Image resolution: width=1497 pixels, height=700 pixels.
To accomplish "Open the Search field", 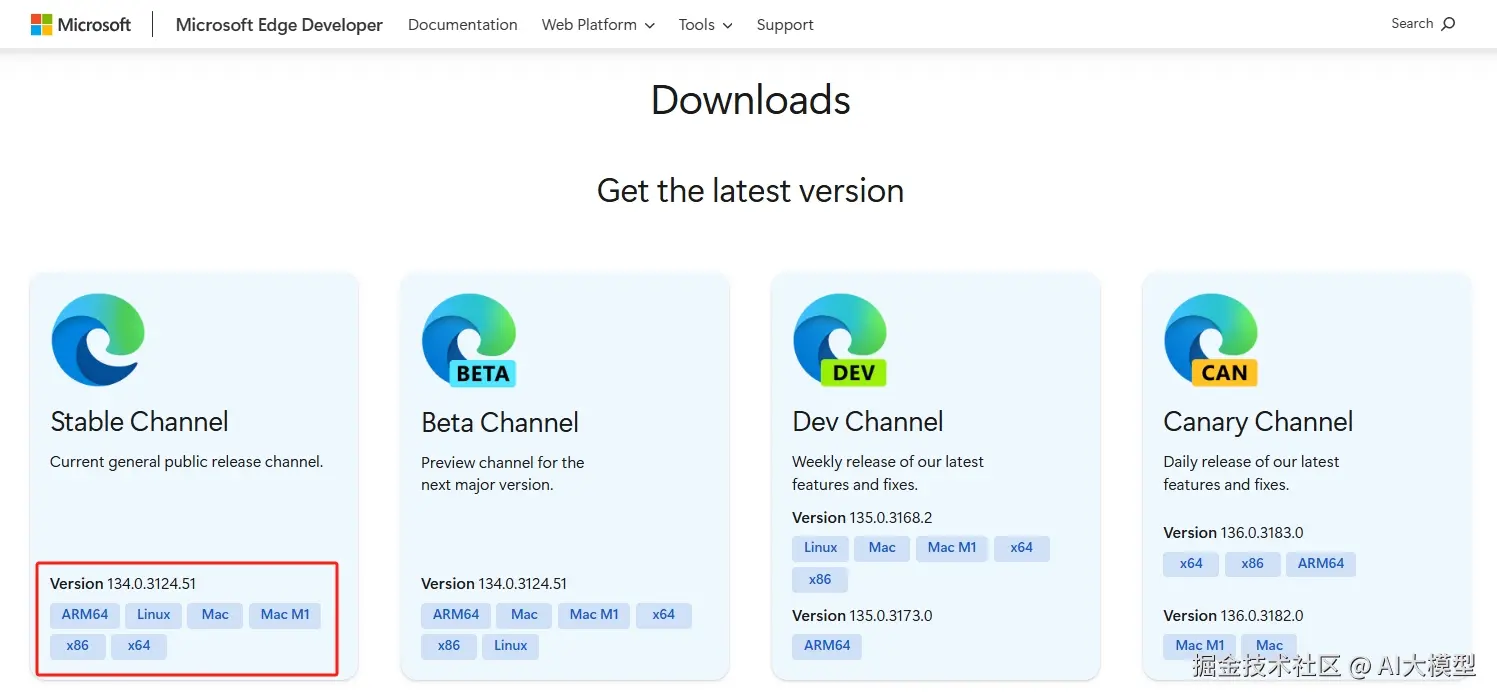I will (1423, 24).
